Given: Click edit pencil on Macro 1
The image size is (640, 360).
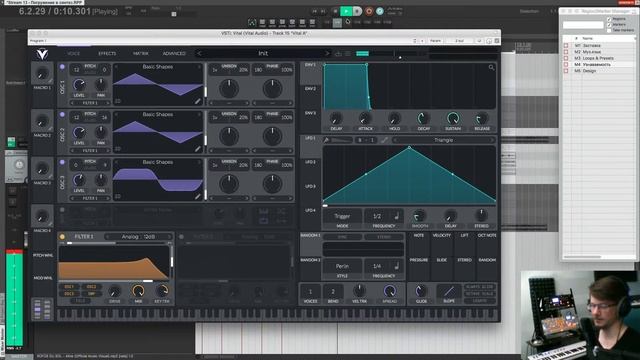Looking at the screenshot, I should tap(50, 81).
